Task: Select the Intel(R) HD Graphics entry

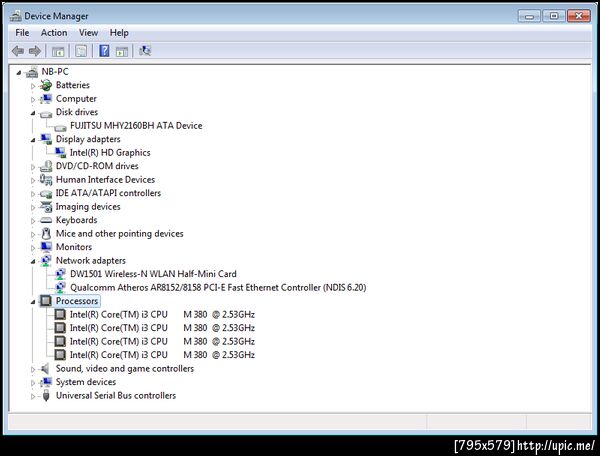Action: click(x=110, y=153)
